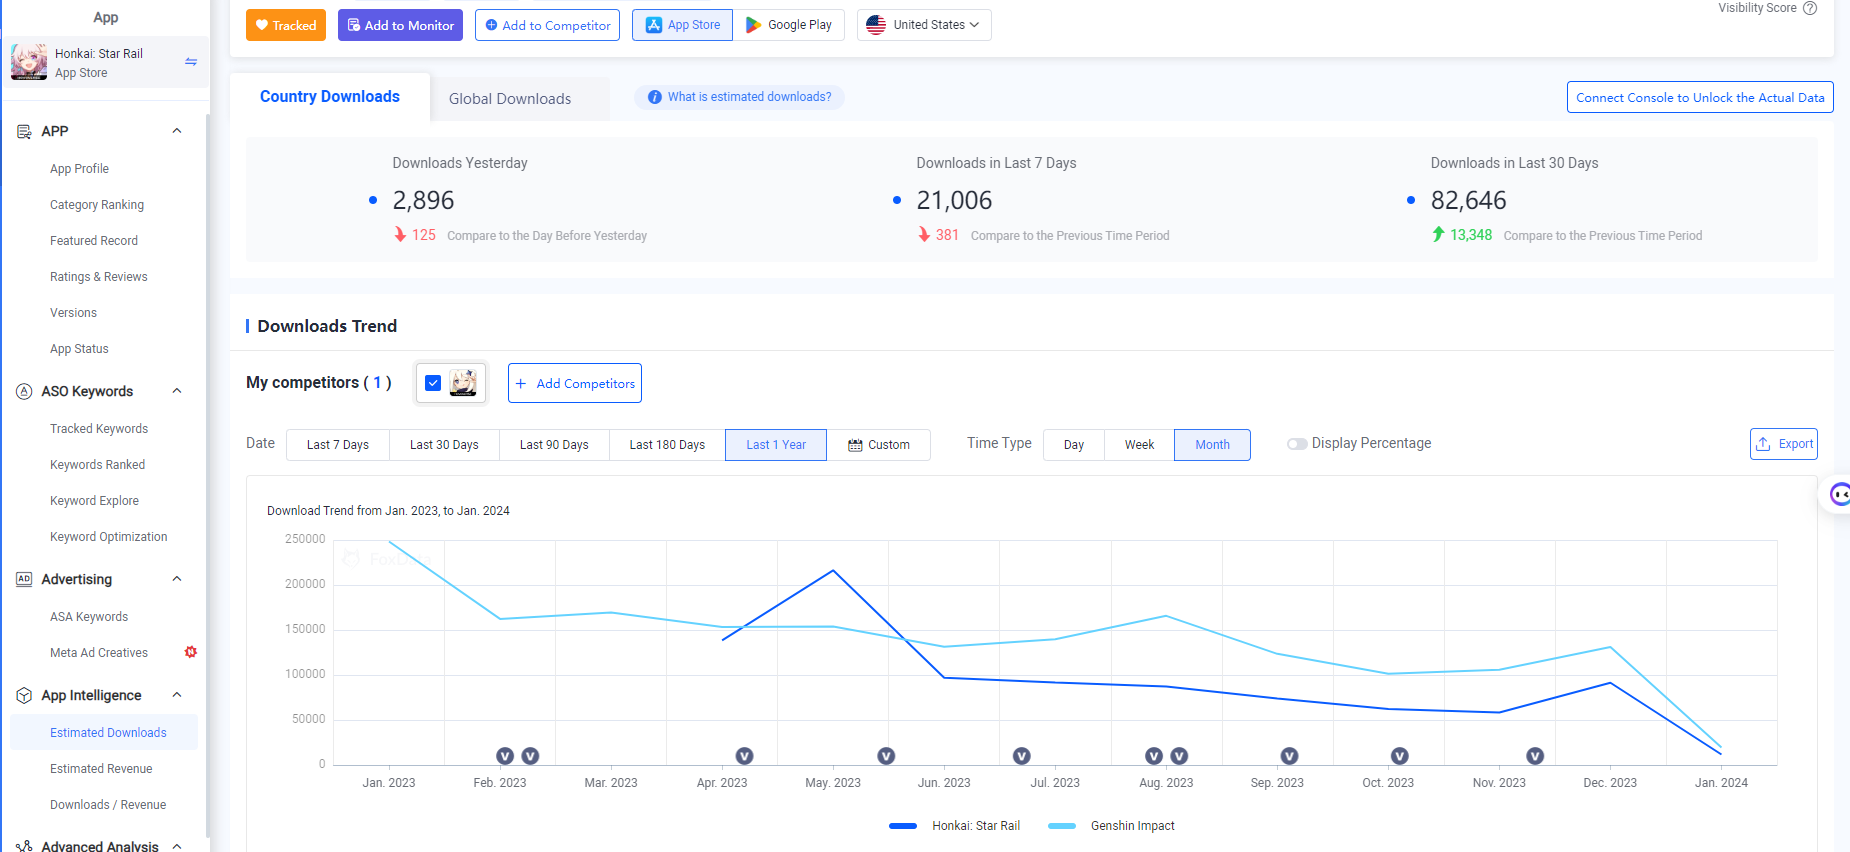Switch to Google Play platform
The height and width of the screenshot is (852, 1850).
point(789,25)
